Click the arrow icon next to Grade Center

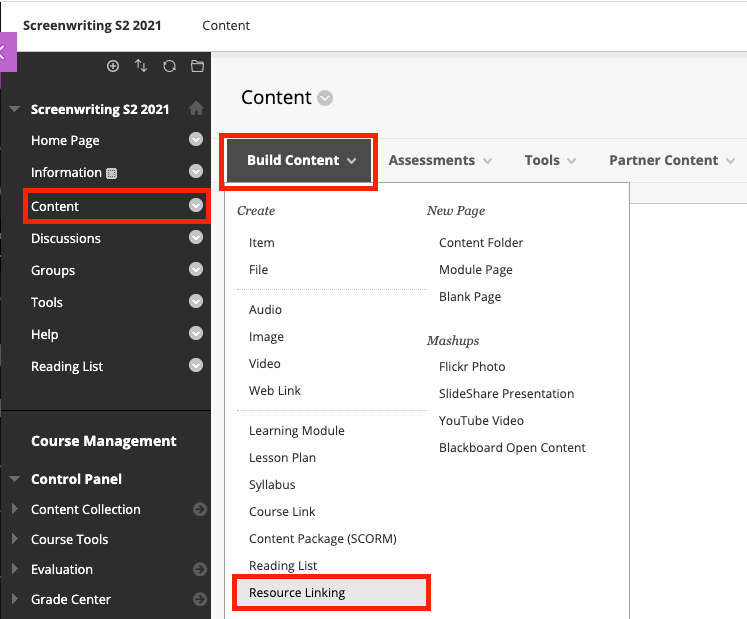tap(200, 599)
